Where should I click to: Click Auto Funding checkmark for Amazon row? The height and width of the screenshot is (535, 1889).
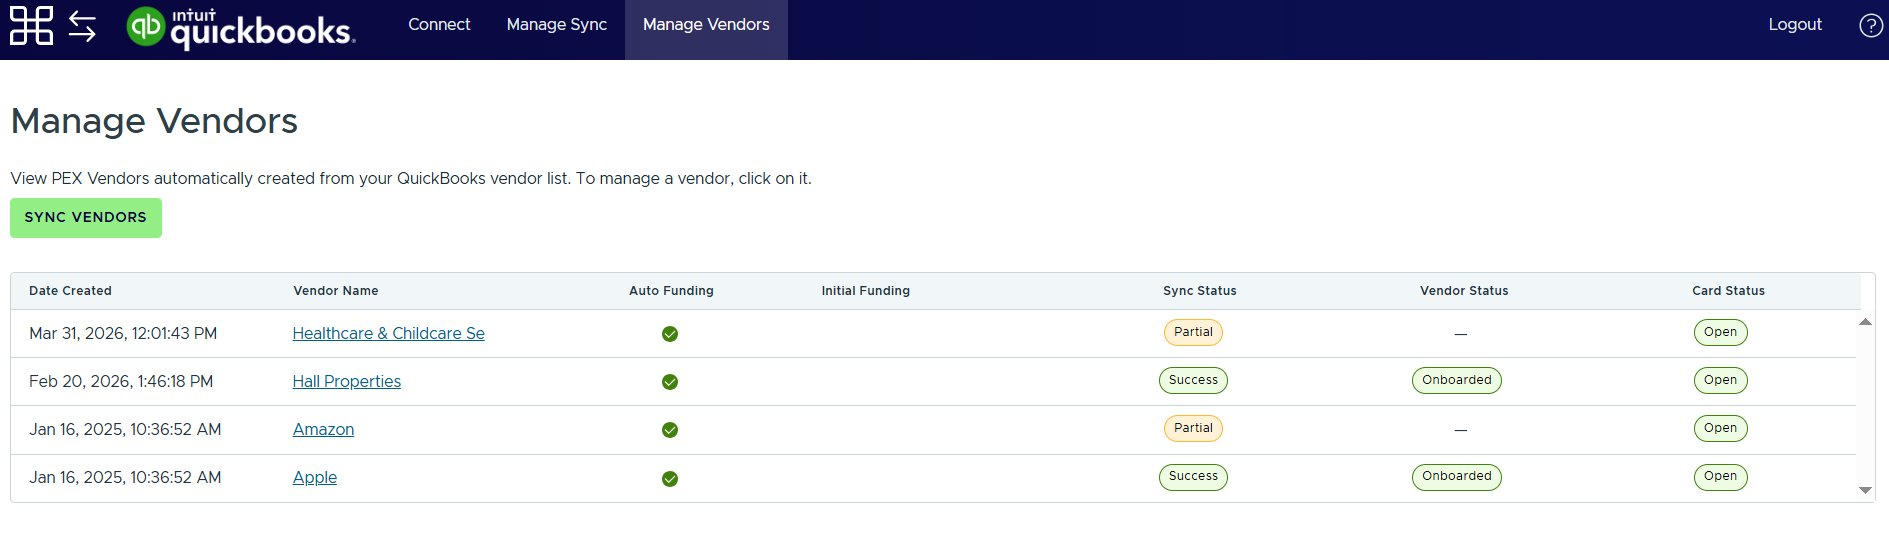[670, 430]
